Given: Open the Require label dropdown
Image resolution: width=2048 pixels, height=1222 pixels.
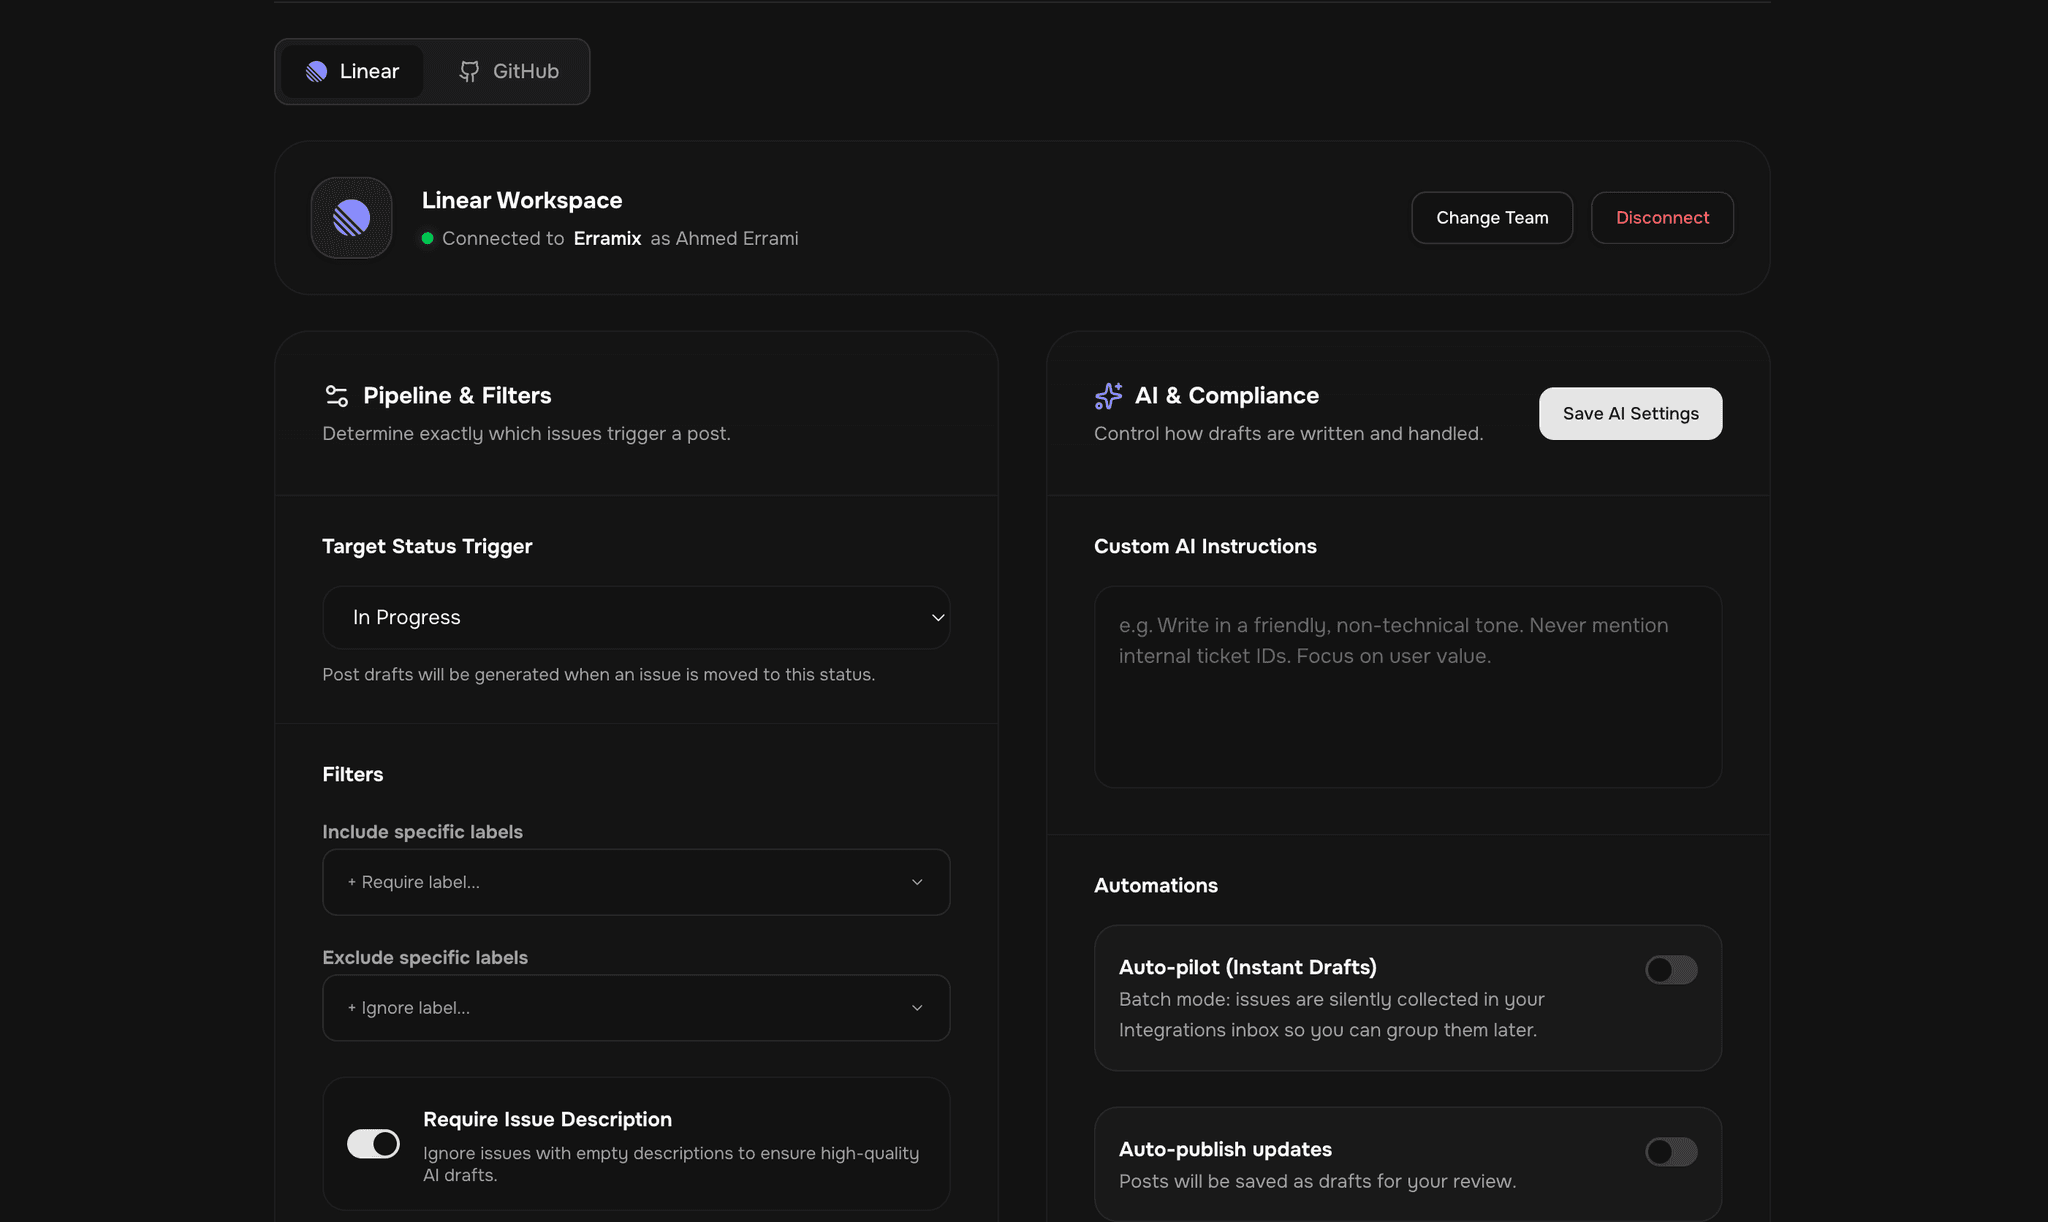Looking at the screenshot, I should coord(636,882).
